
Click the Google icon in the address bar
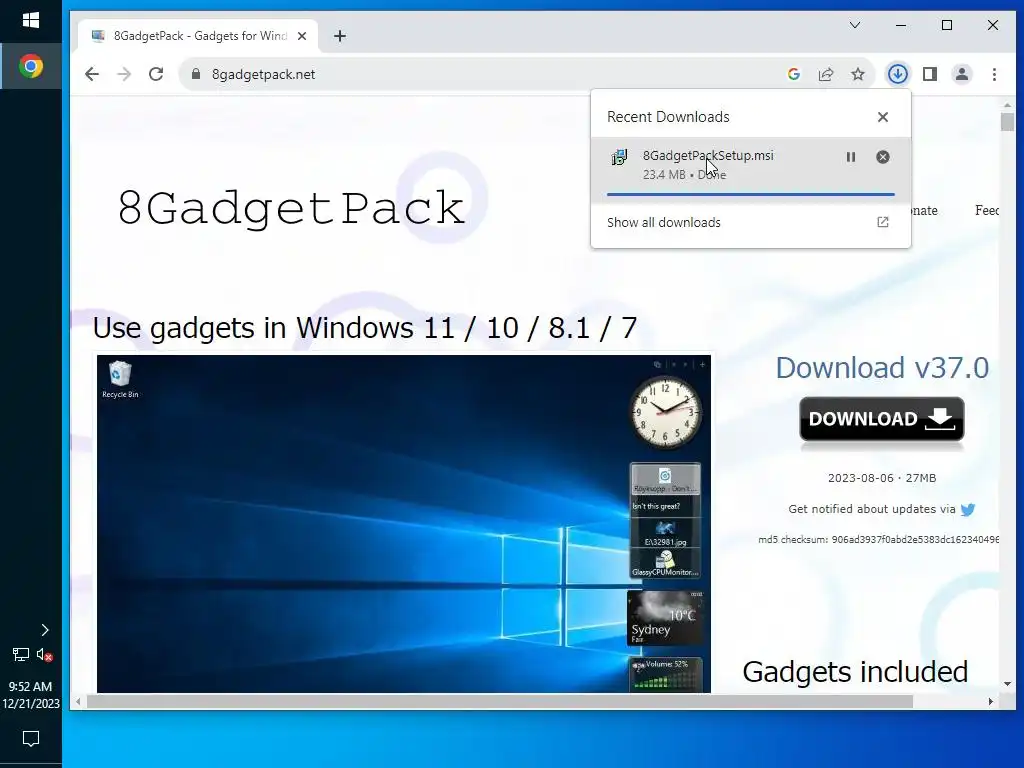pos(794,74)
